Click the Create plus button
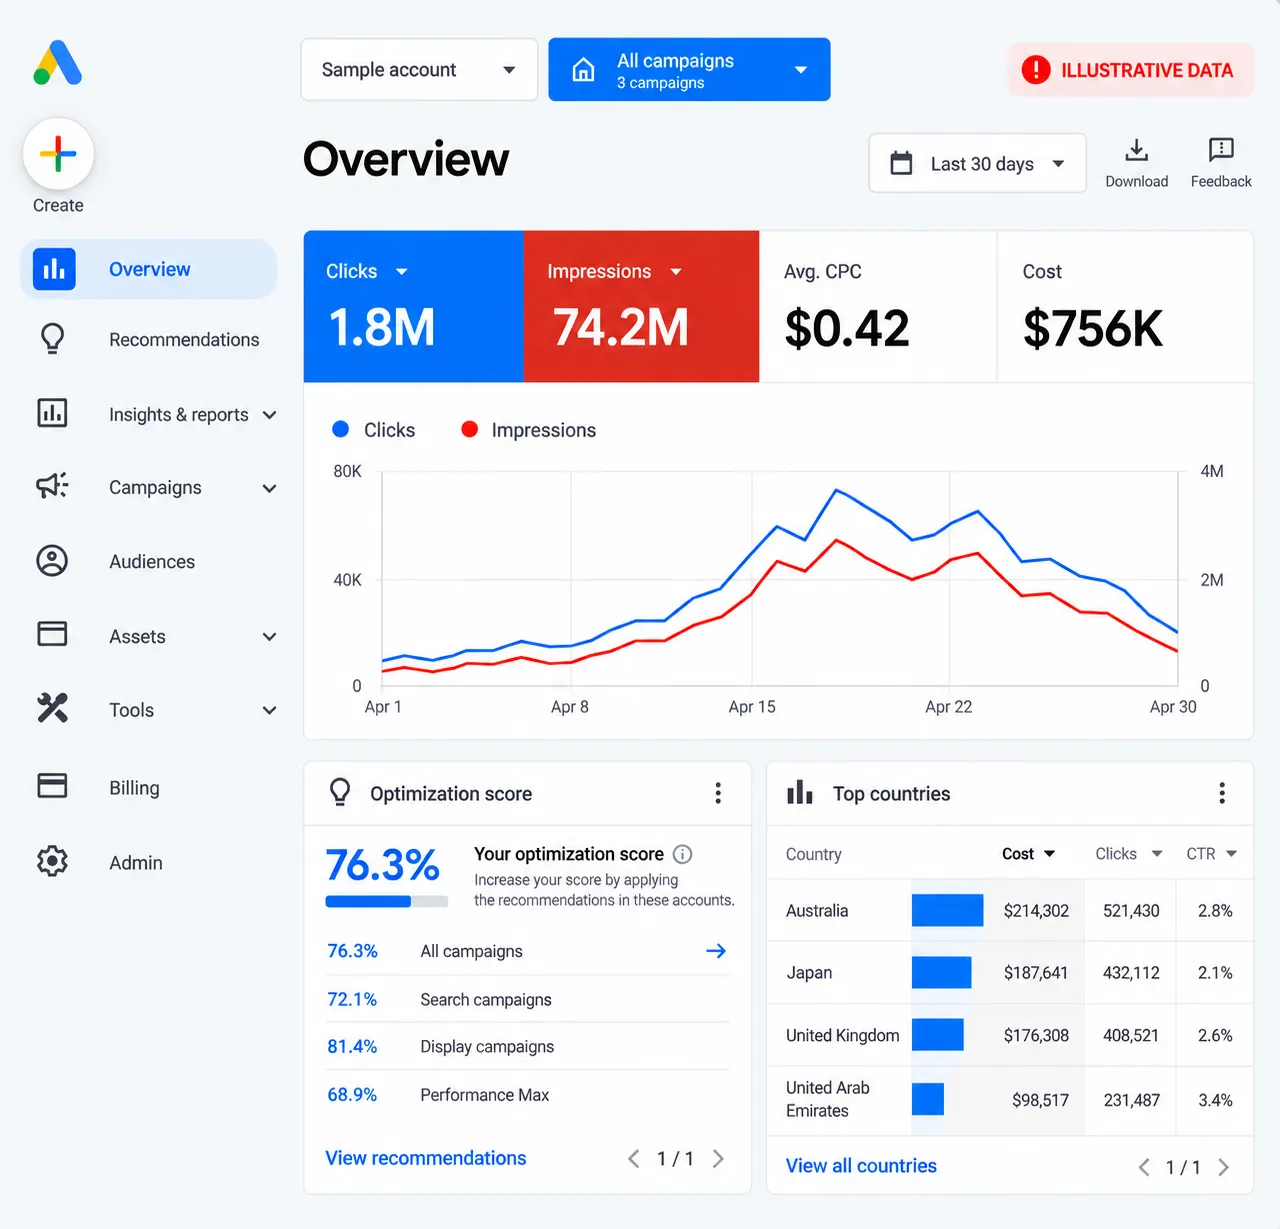This screenshot has width=1280, height=1229. (x=58, y=154)
